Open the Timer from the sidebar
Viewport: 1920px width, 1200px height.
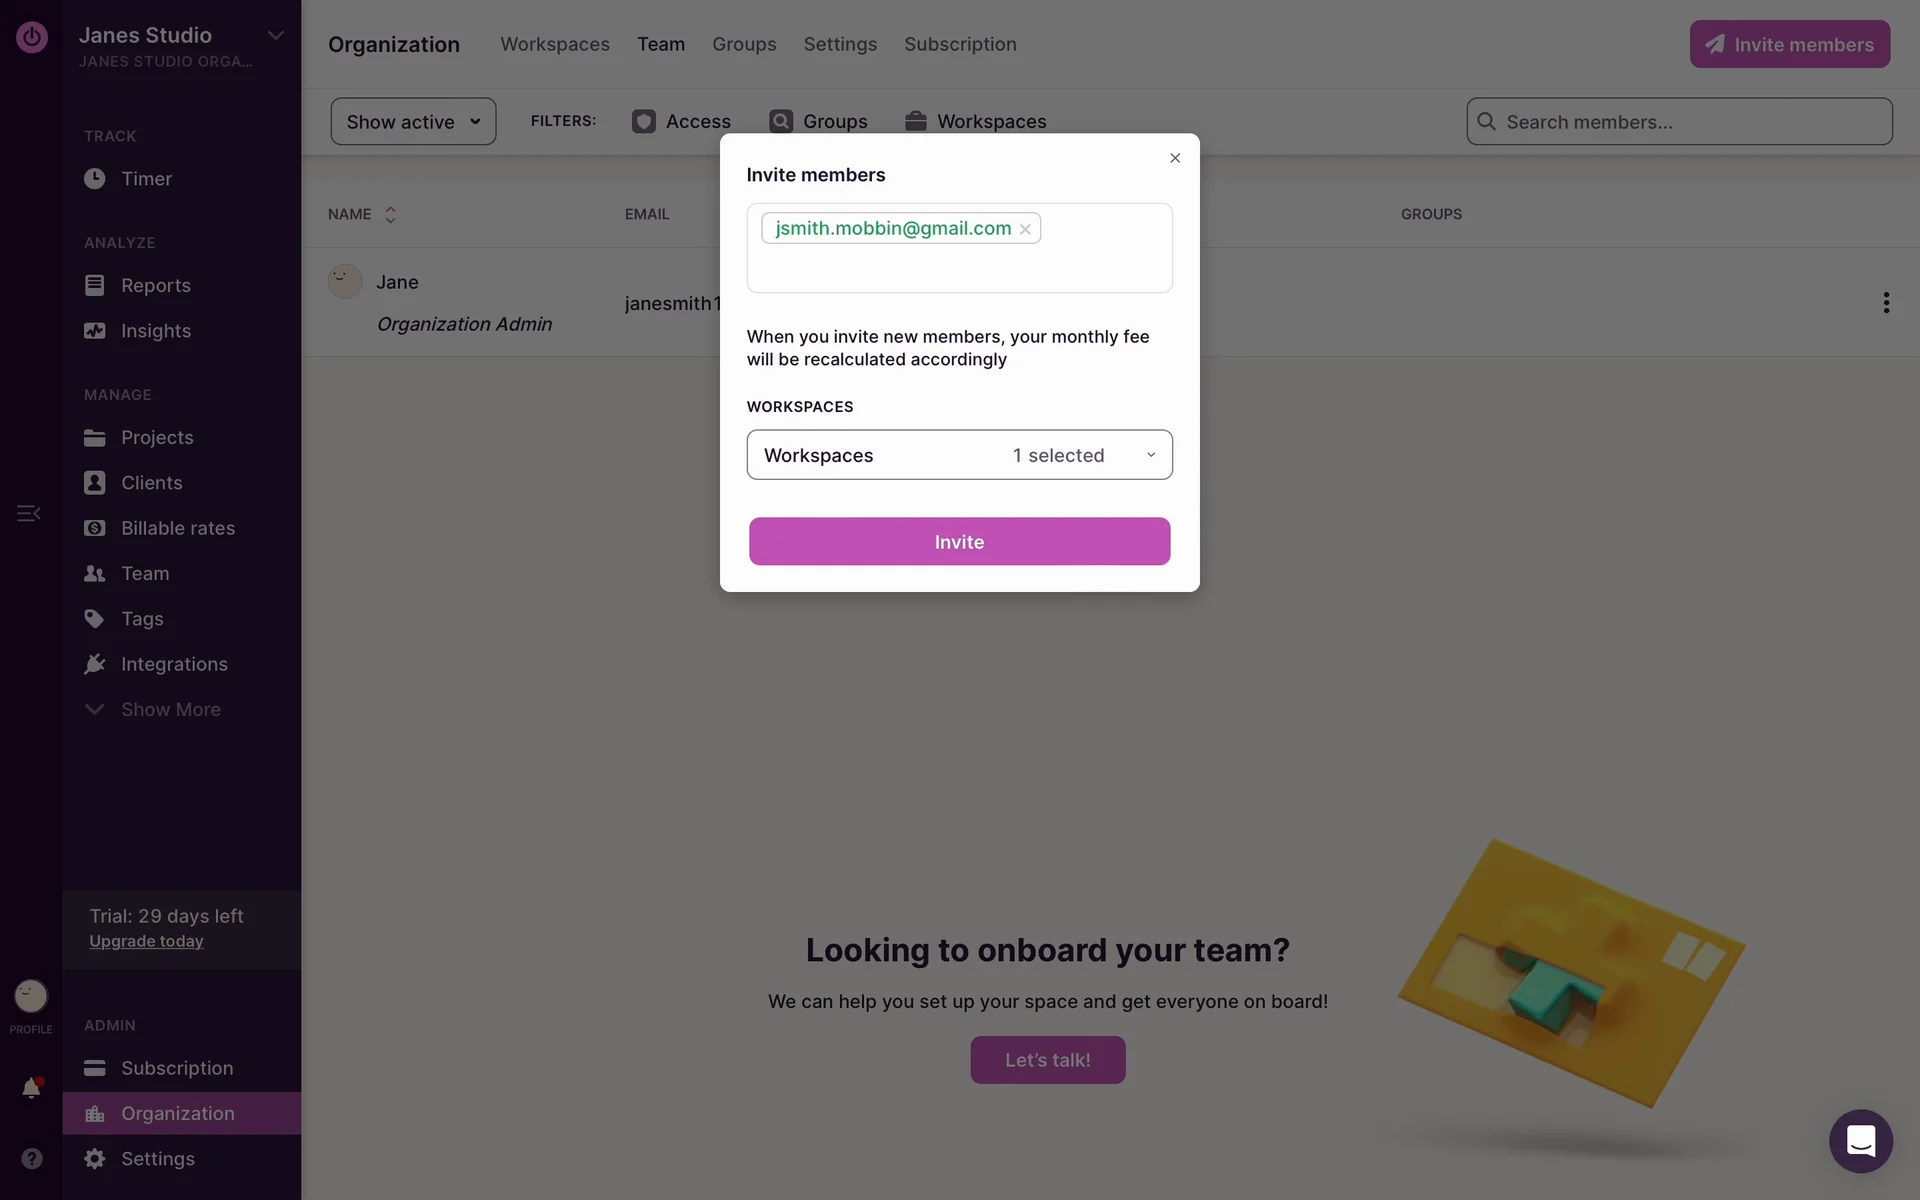click(146, 179)
